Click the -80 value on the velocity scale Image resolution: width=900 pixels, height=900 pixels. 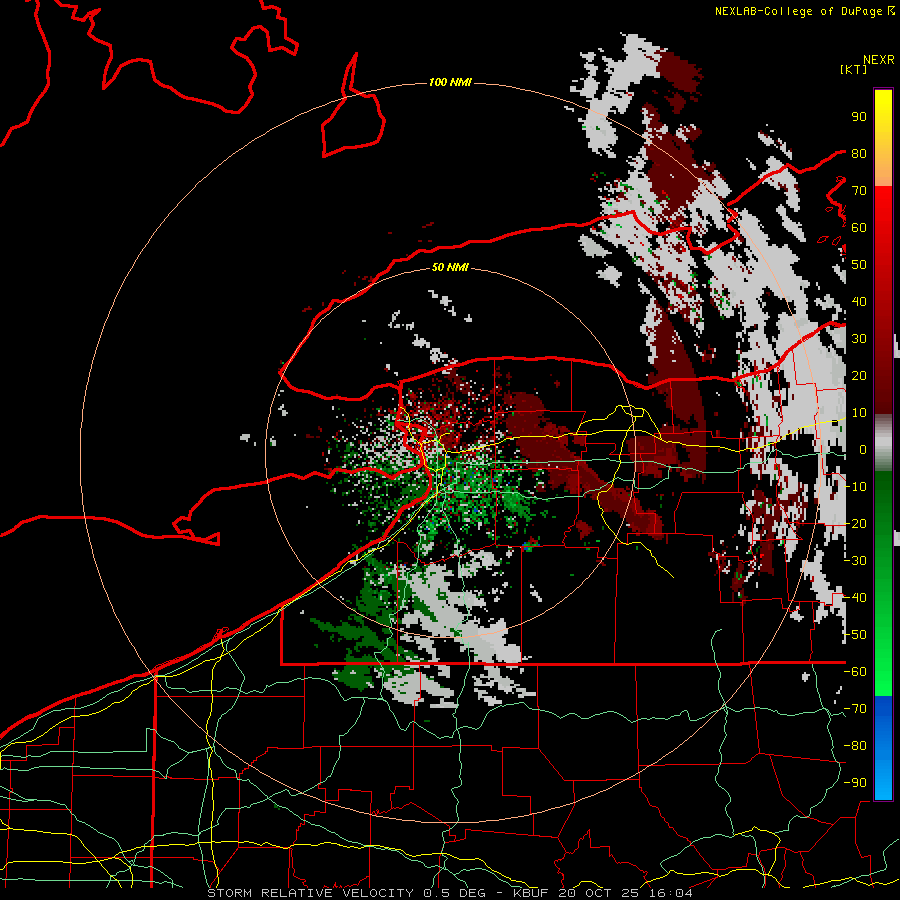click(x=855, y=745)
